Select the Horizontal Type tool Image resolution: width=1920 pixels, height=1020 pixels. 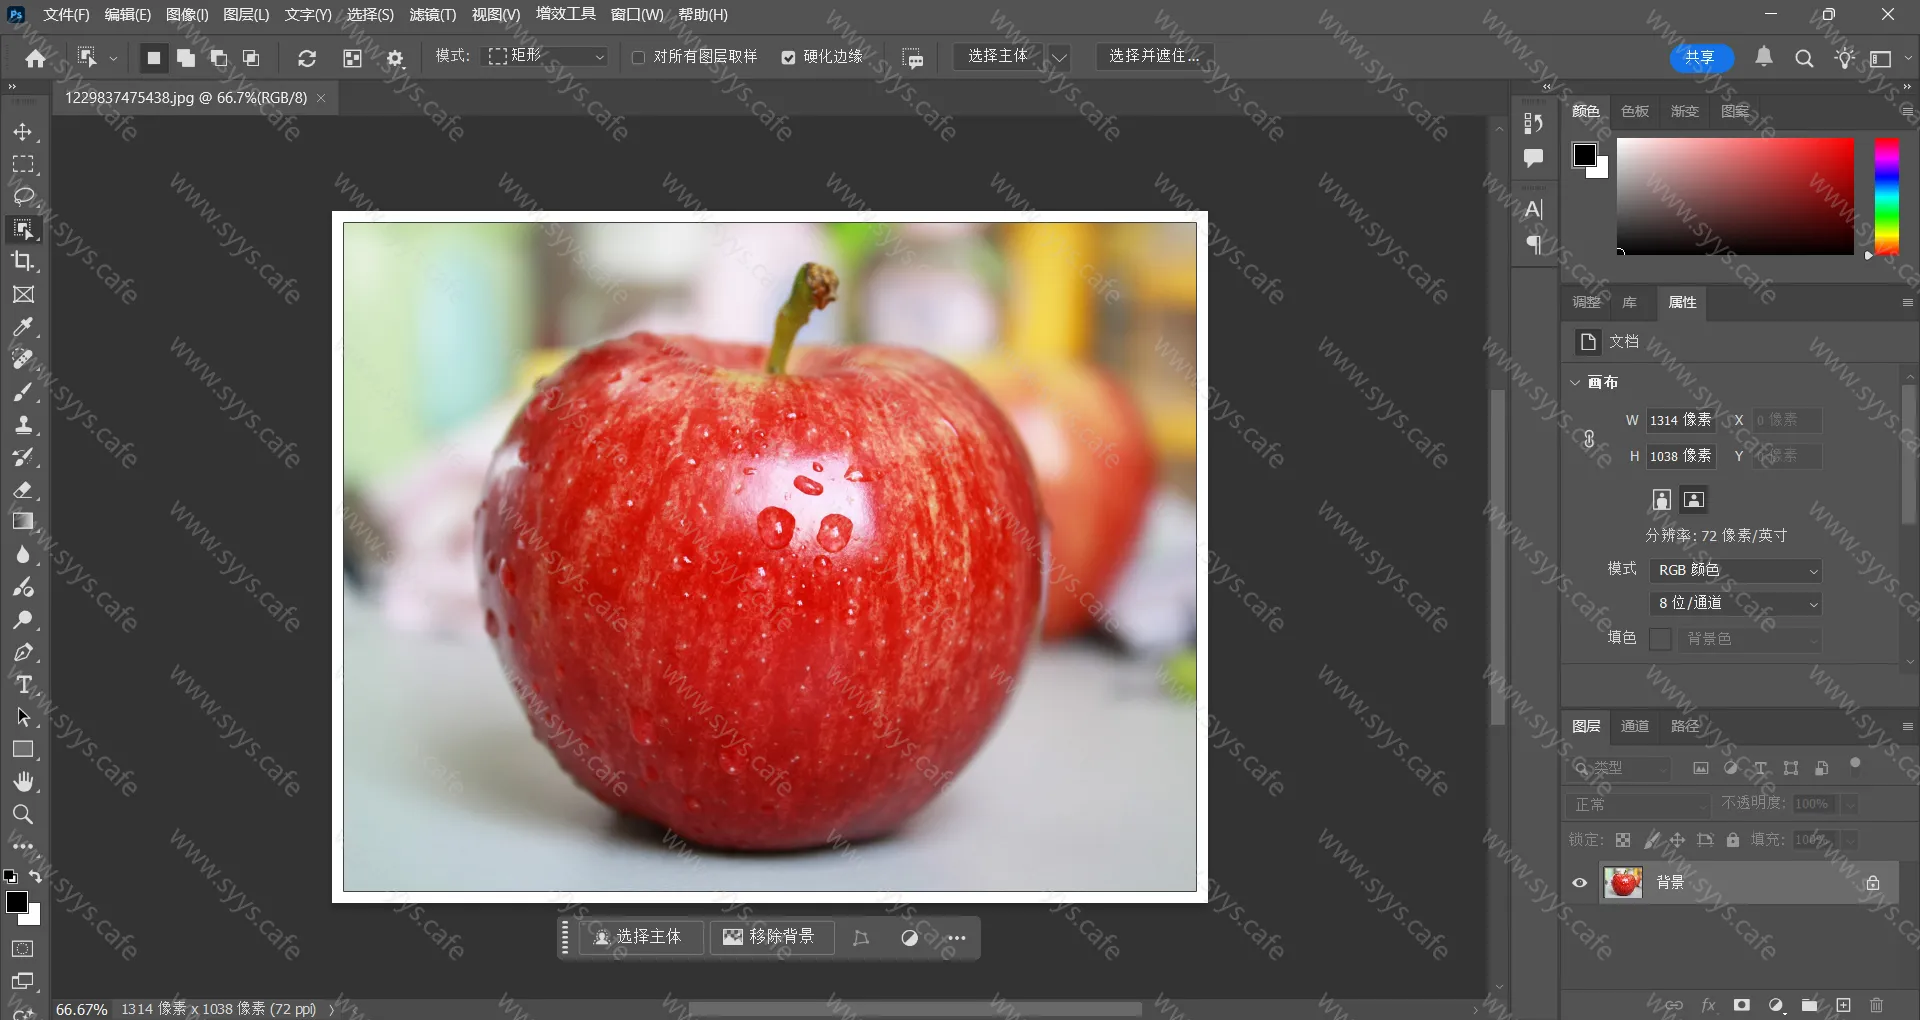click(x=23, y=684)
